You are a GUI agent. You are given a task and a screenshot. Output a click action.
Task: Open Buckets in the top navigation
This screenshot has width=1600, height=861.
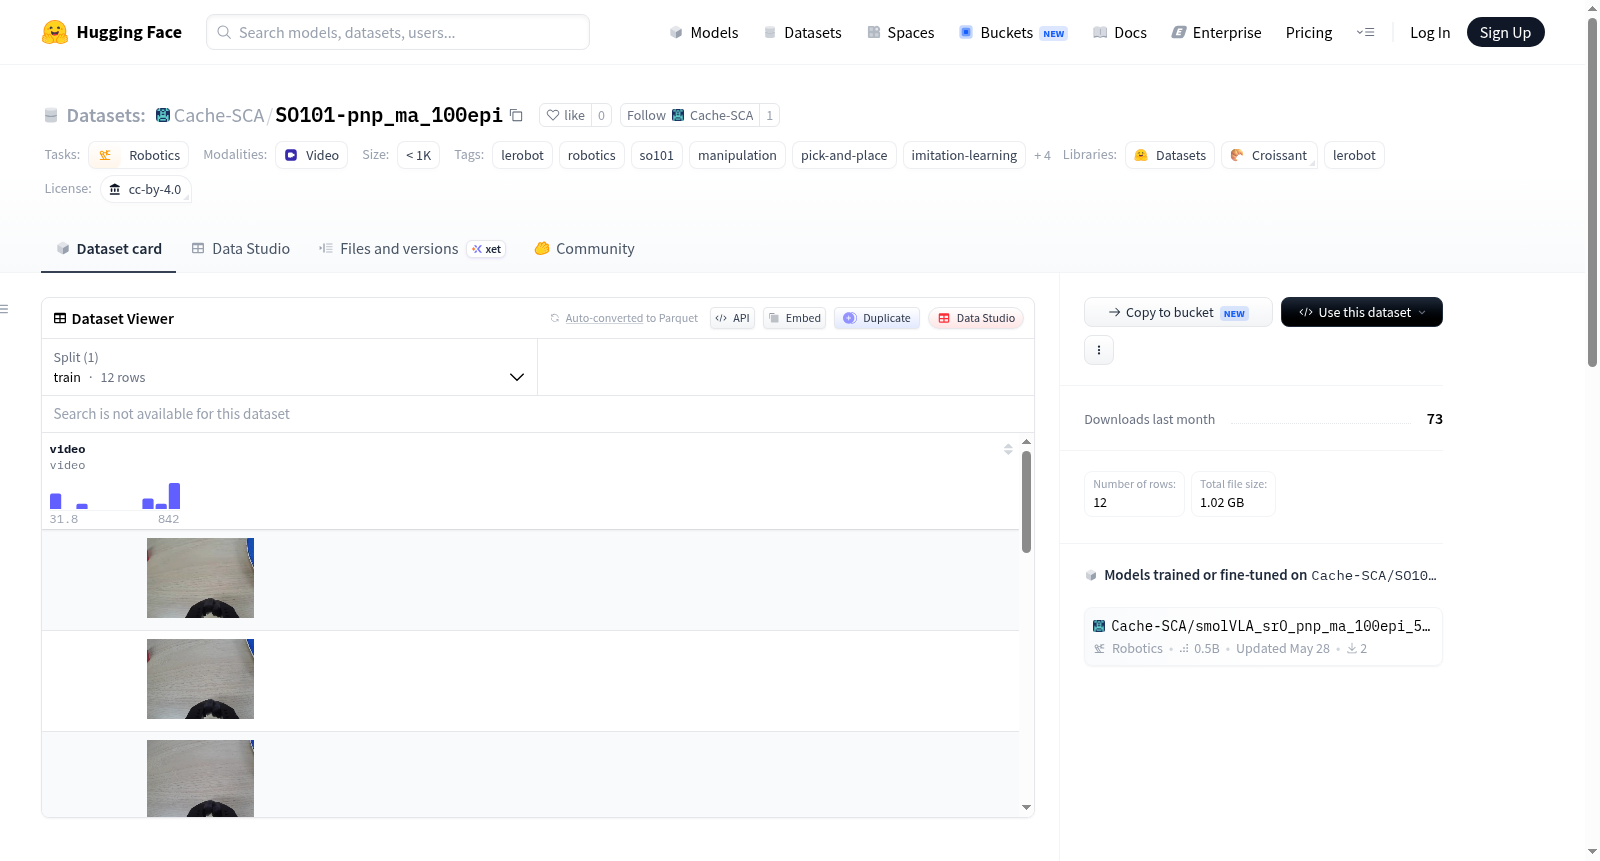point(1013,32)
